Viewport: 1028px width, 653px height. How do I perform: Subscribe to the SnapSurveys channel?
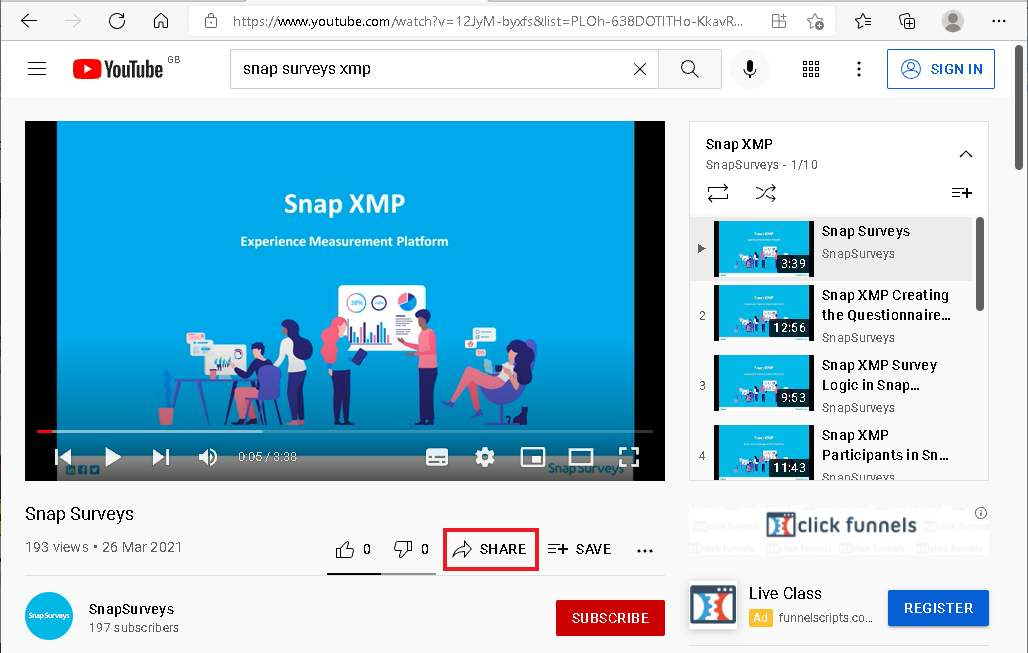point(610,618)
